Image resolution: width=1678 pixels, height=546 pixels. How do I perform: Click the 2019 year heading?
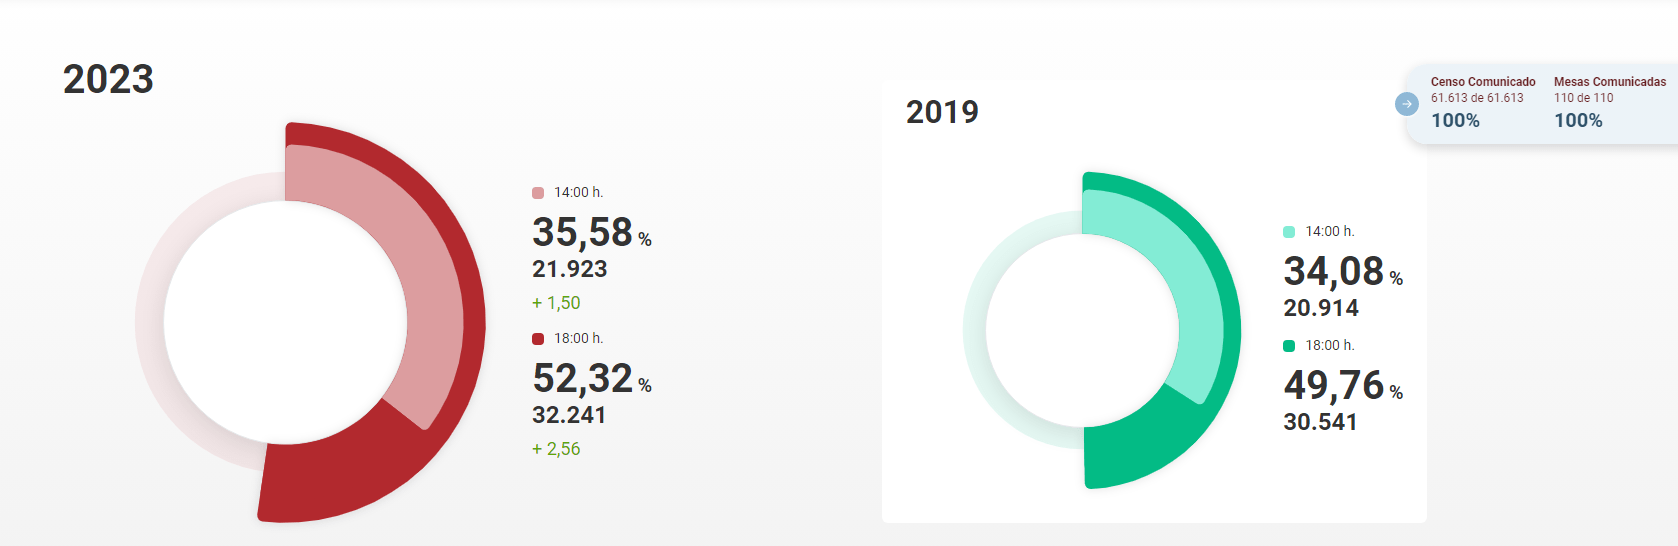tap(942, 112)
